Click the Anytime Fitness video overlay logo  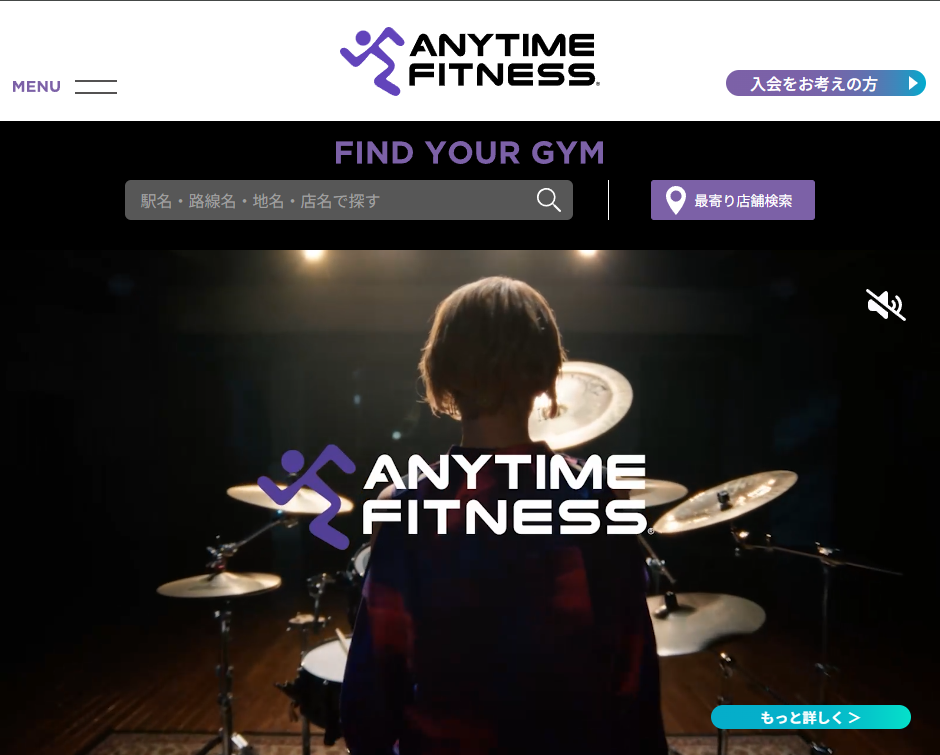(x=456, y=497)
